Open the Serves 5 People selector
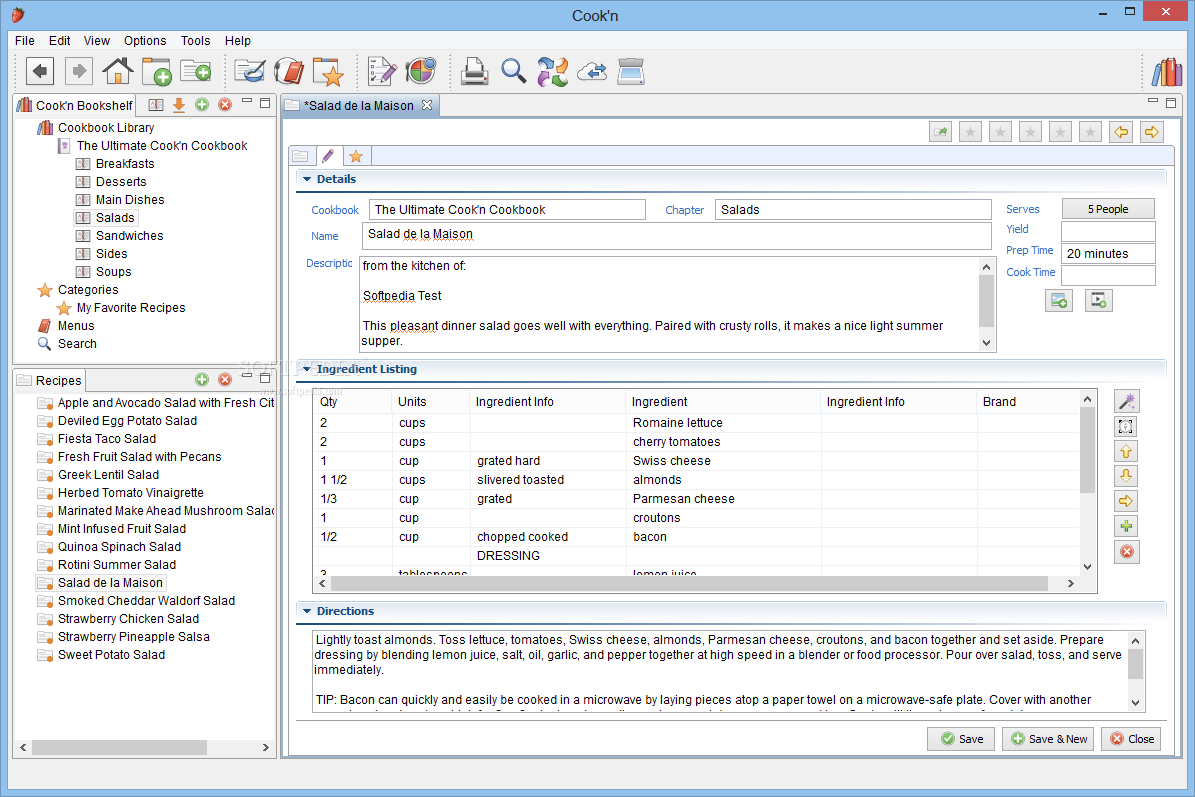Viewport: 1195px width, 797px height. [x=1108, y=209]
